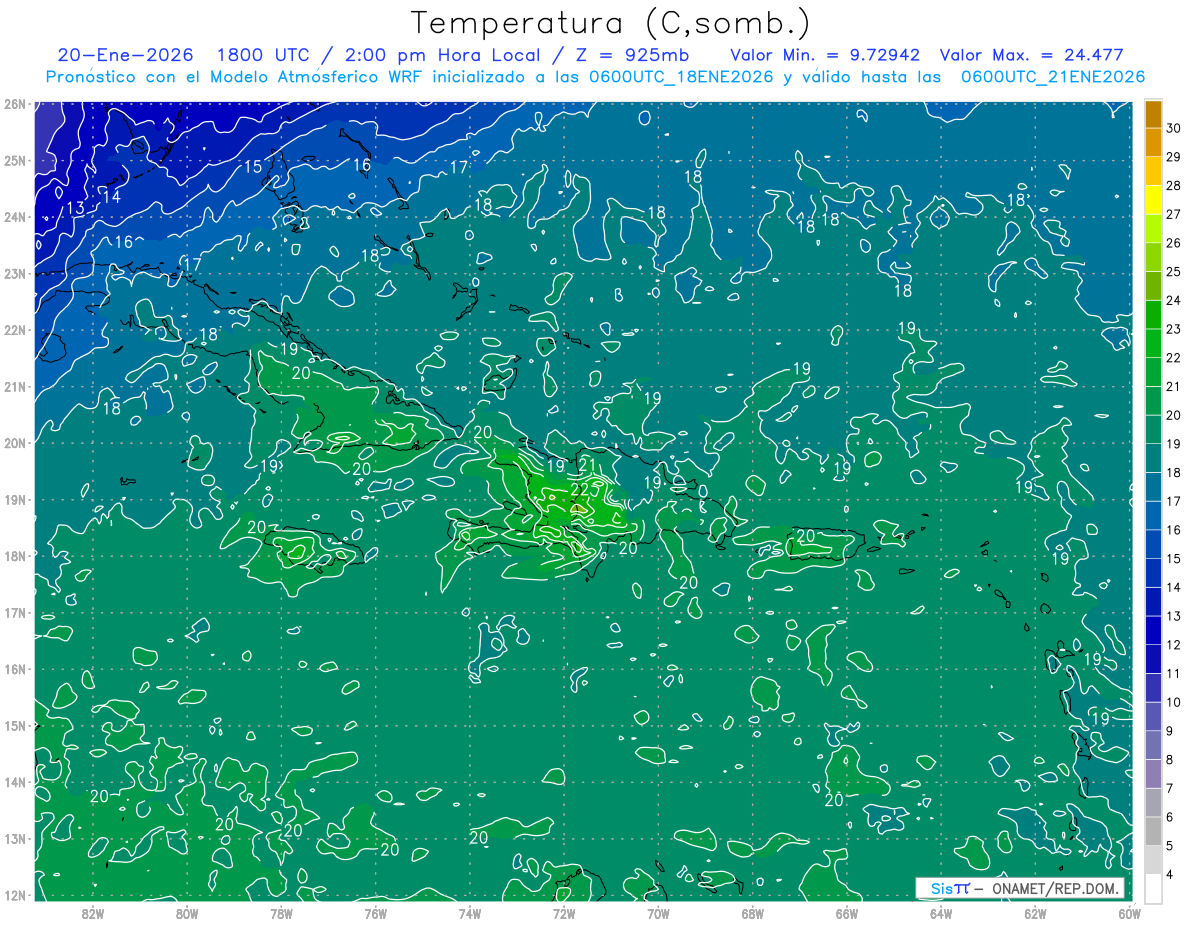Click the "14N" latitude axis label

tap(14, 782)
